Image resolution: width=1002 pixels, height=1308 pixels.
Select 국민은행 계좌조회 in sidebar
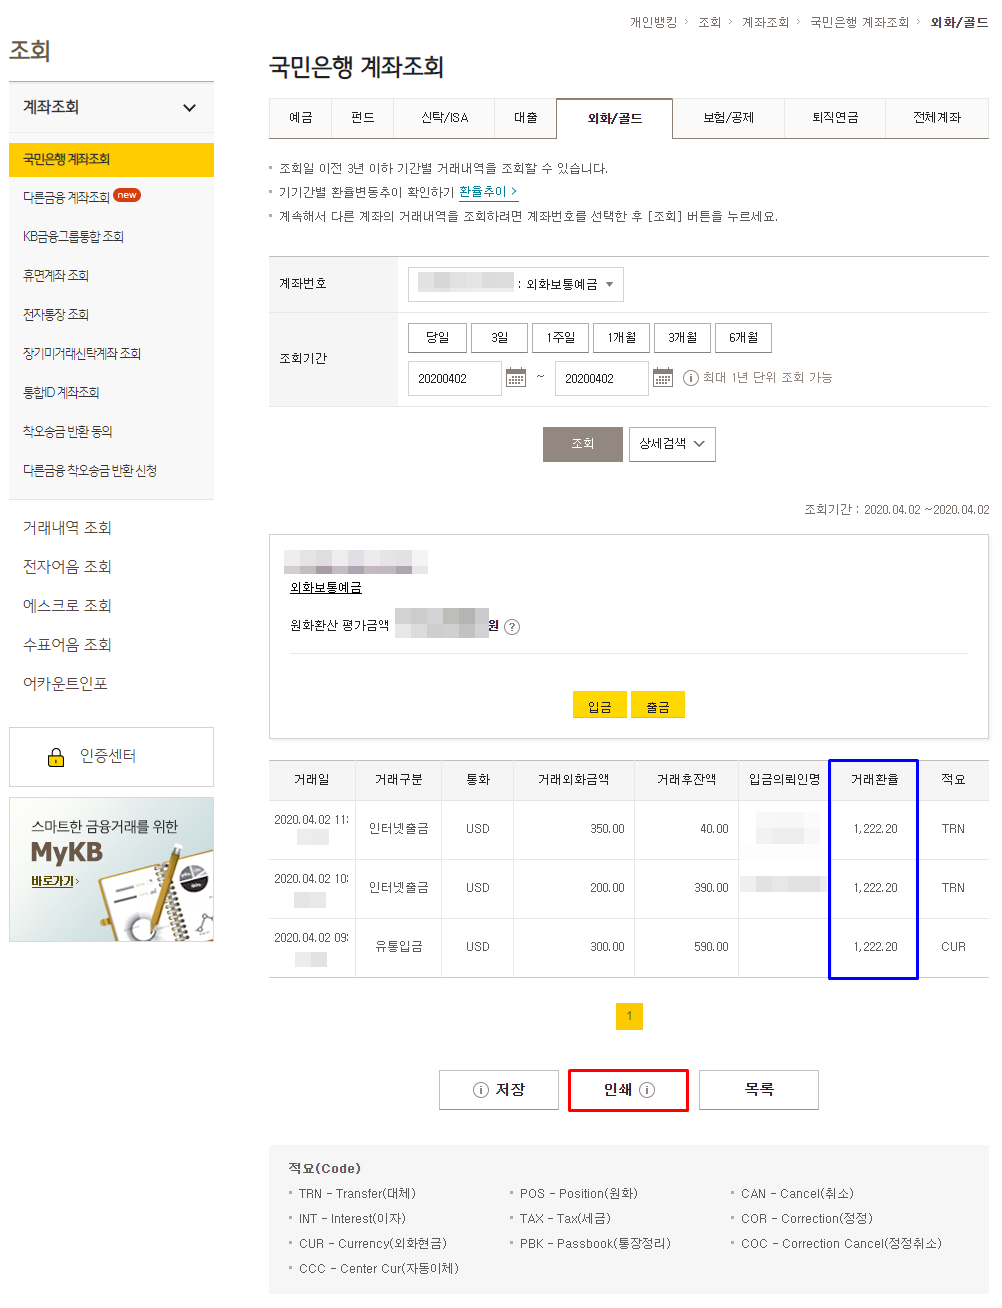[111, 160]
